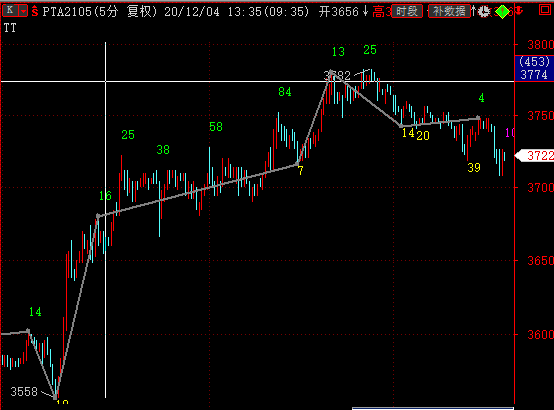The height and width of the screenshot is (410, 554).
Task: Click the TT indicator label
Action: pos(10,28)
